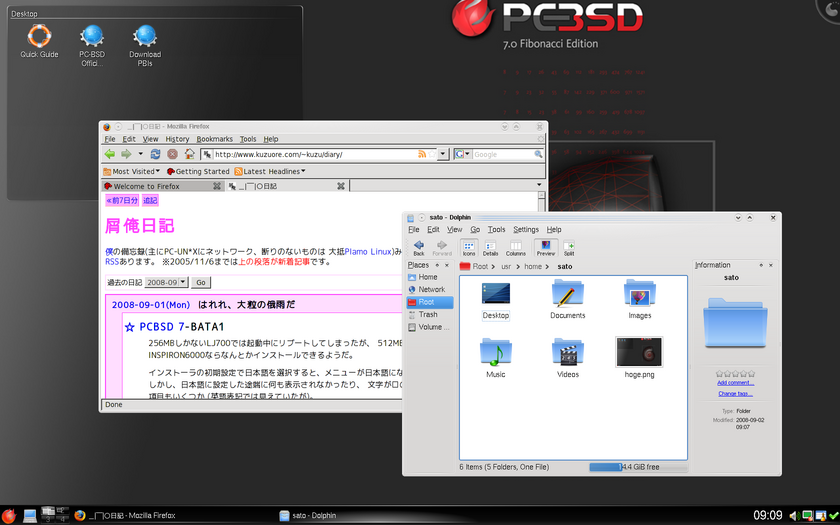Viewport: 840px width, 525px height.
Task: Click the Add comment link
Action: [x=736, y=382]
